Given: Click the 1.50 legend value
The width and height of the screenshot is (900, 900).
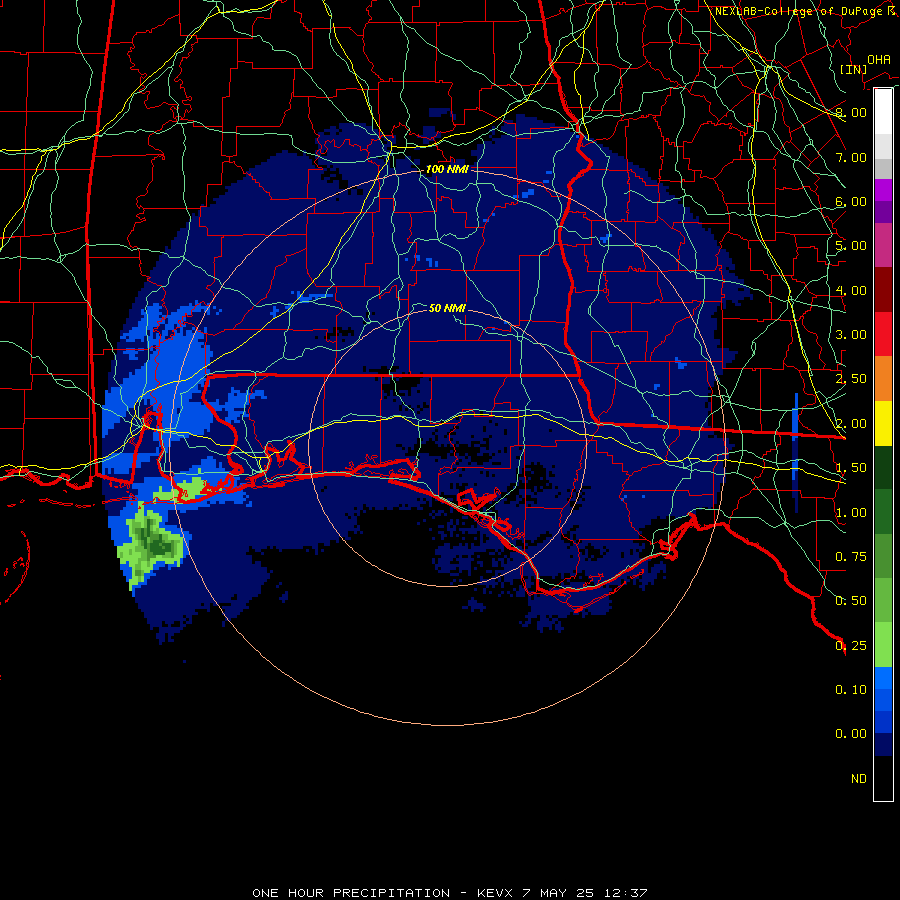Looking at the screenshot, I should click(851, 468).
